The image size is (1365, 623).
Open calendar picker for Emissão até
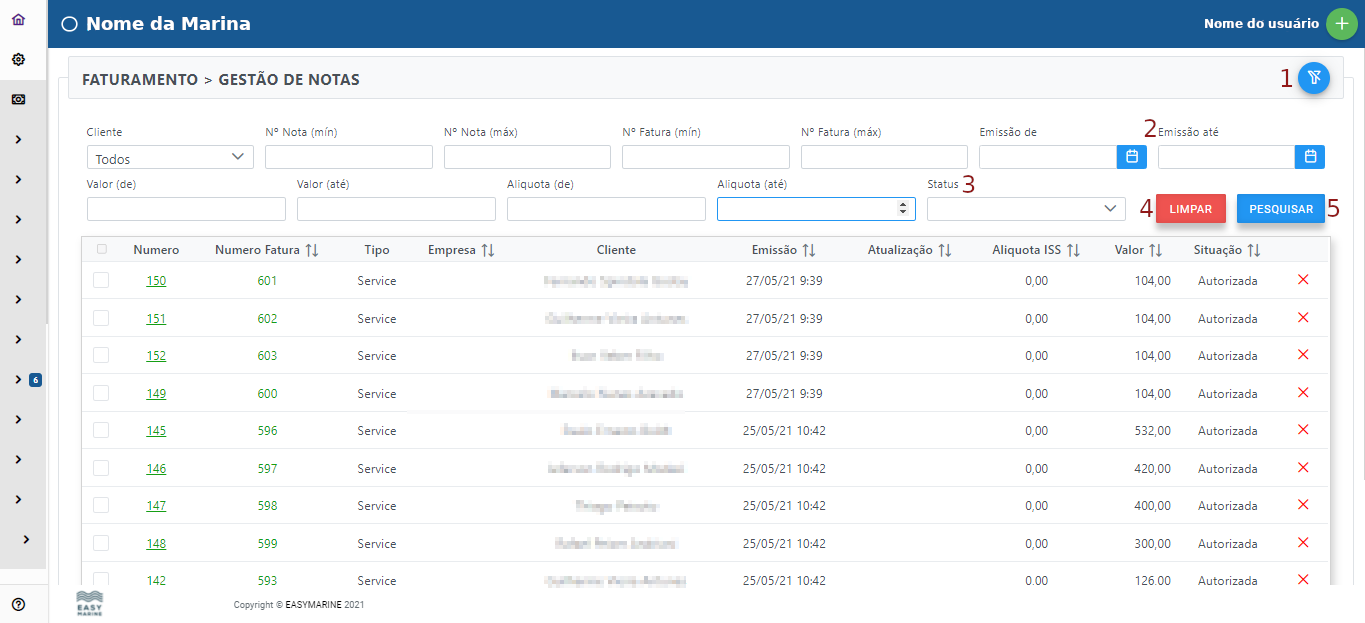tap(1310, 157)
